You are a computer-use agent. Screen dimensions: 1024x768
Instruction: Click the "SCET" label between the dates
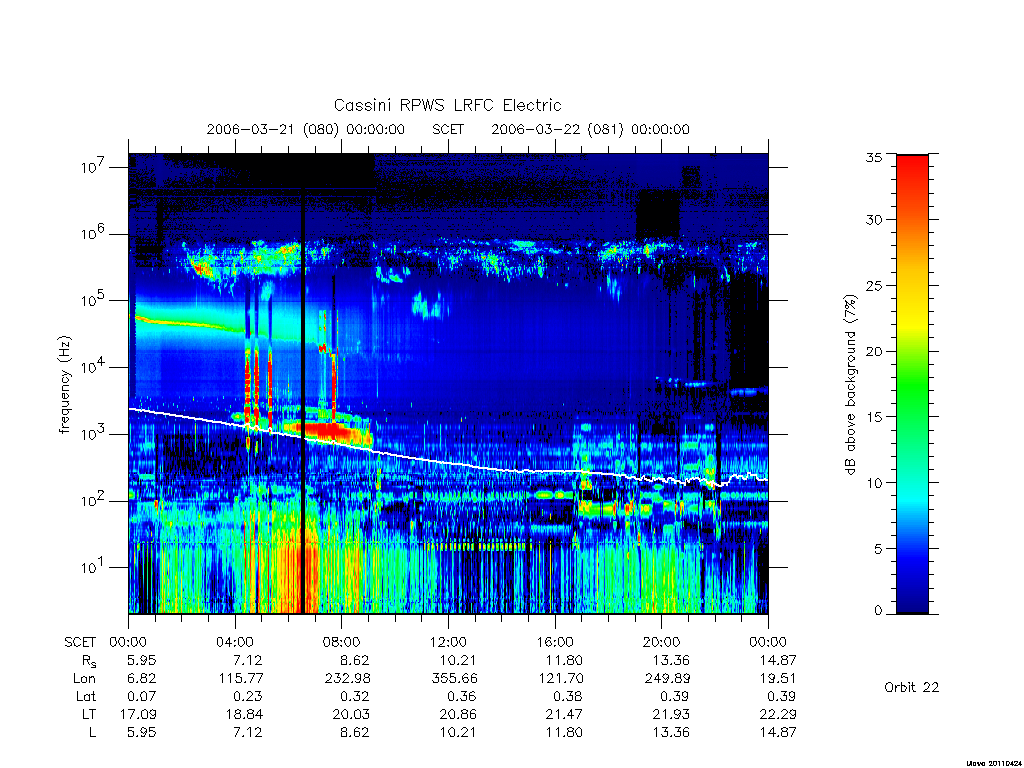coord(448,129)
